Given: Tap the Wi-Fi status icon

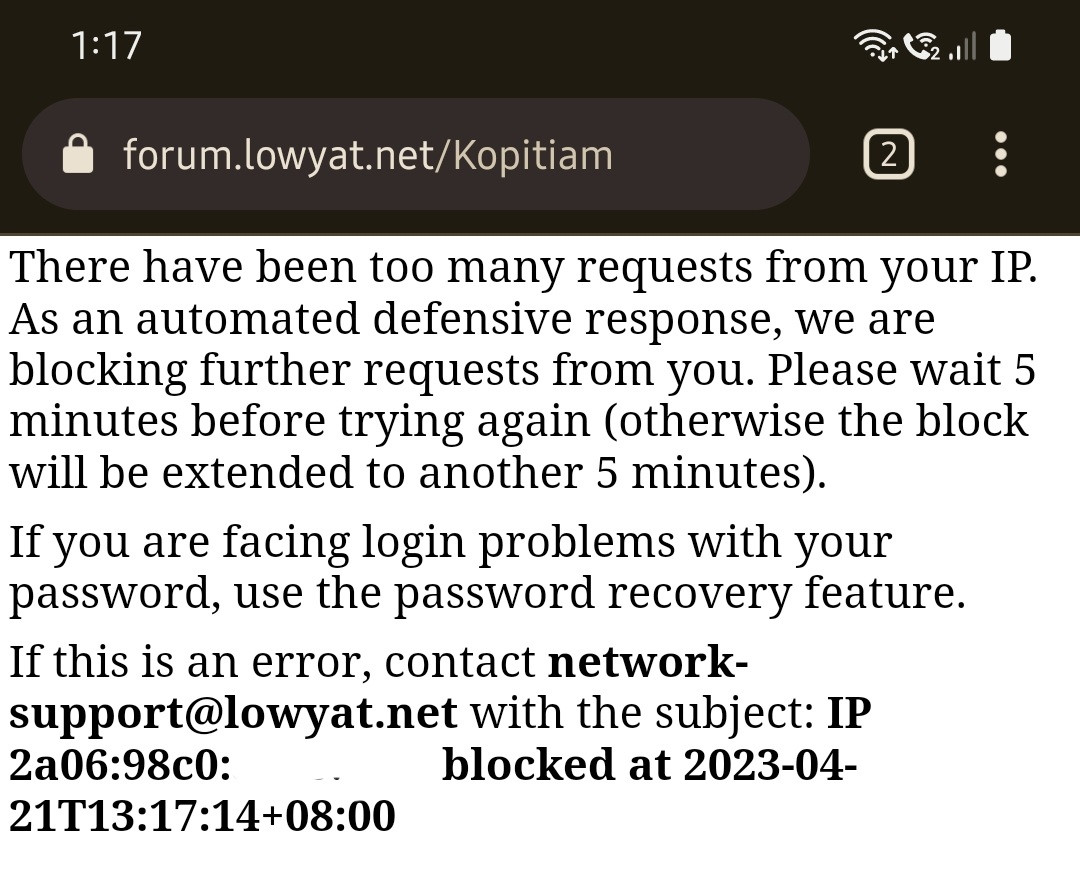Looking at the screenshot, I should pos(874,45).
